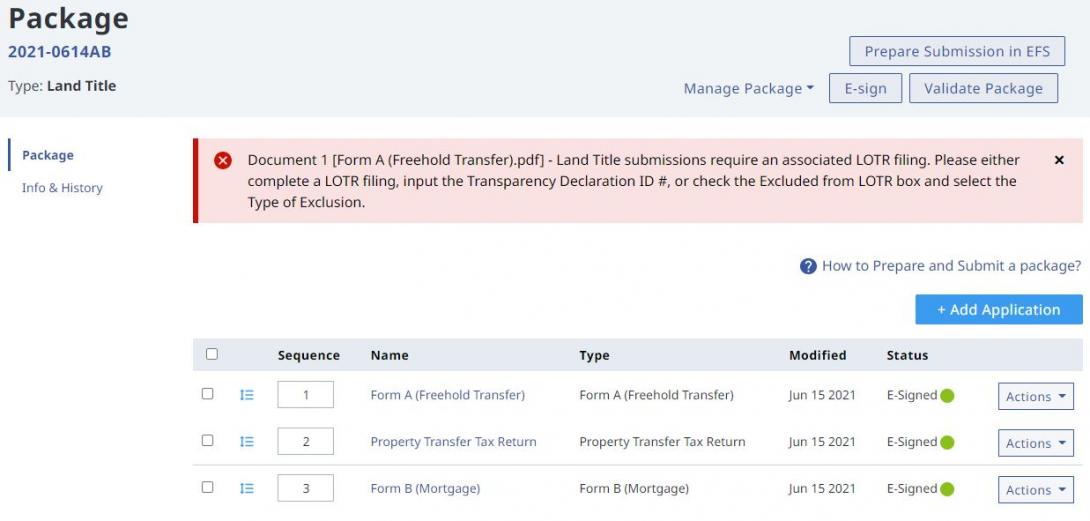Click green status dot for Form B (Mortgage)
Image resolution: width=1090 pixels, height=521 pixels.
(x=947, y=489)
